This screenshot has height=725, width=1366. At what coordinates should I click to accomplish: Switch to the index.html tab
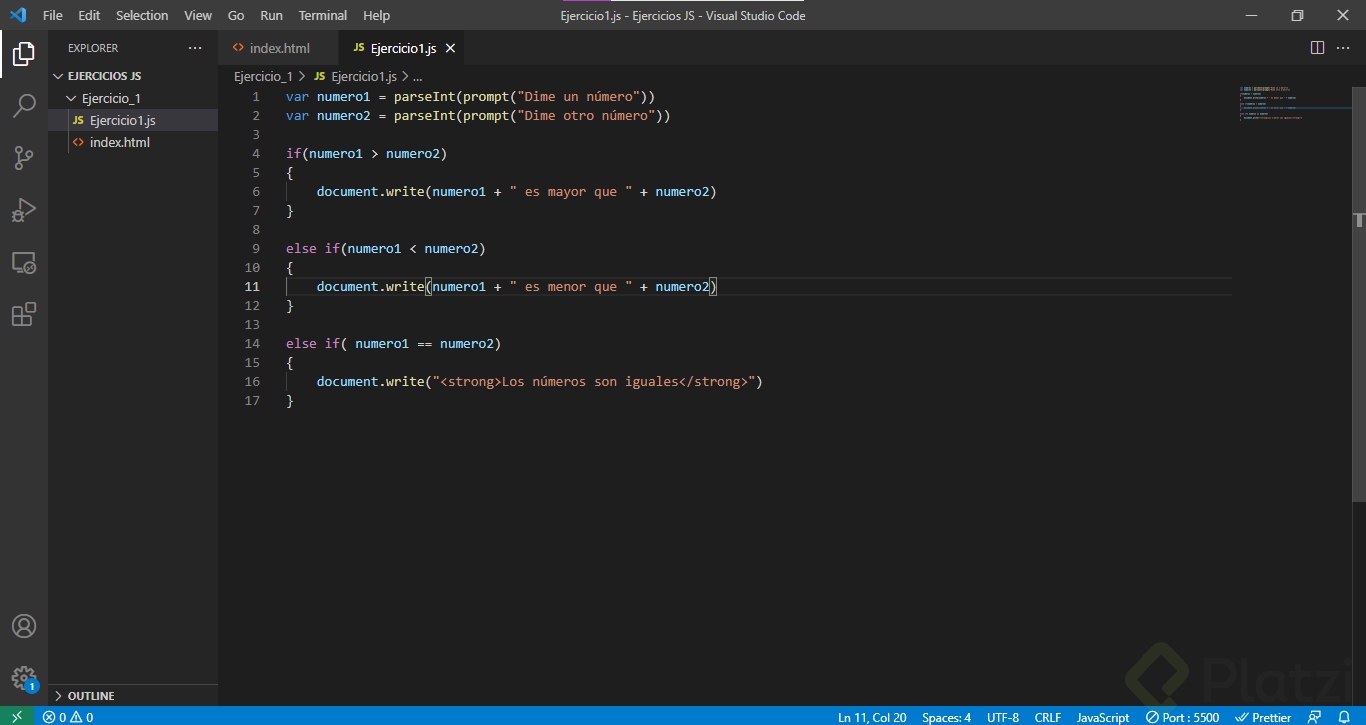tap(279, 48)
